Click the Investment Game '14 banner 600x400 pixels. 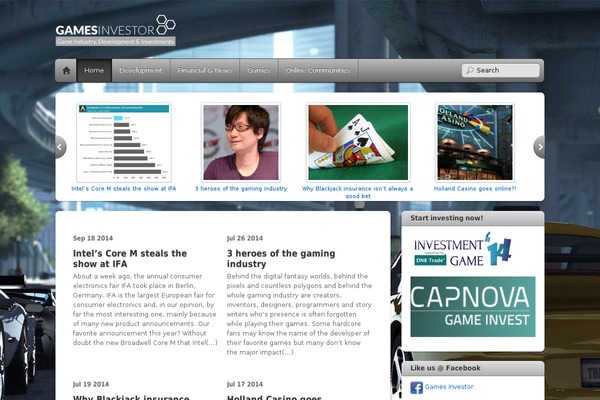tap(463, 249)
